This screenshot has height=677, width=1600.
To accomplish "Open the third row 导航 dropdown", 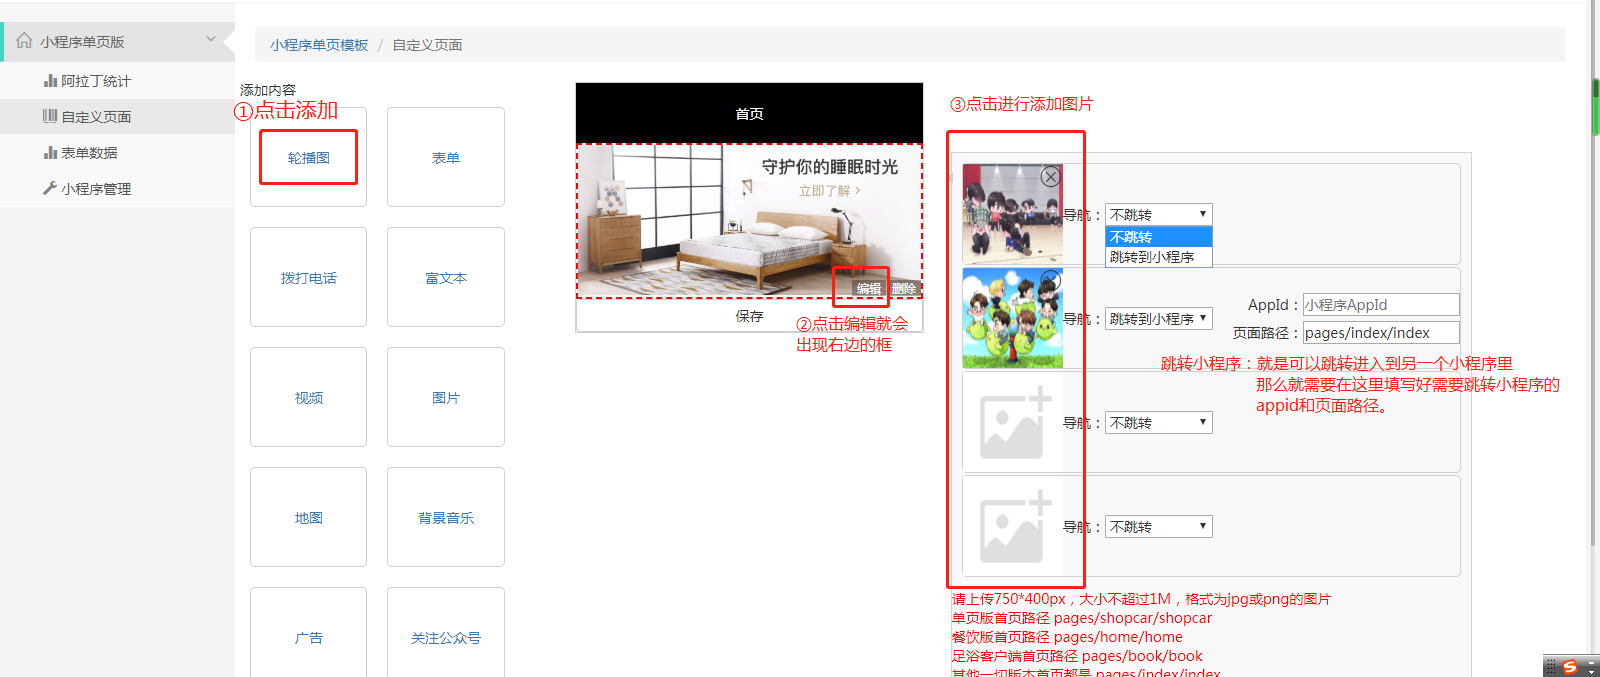I will coord(1158,423).
